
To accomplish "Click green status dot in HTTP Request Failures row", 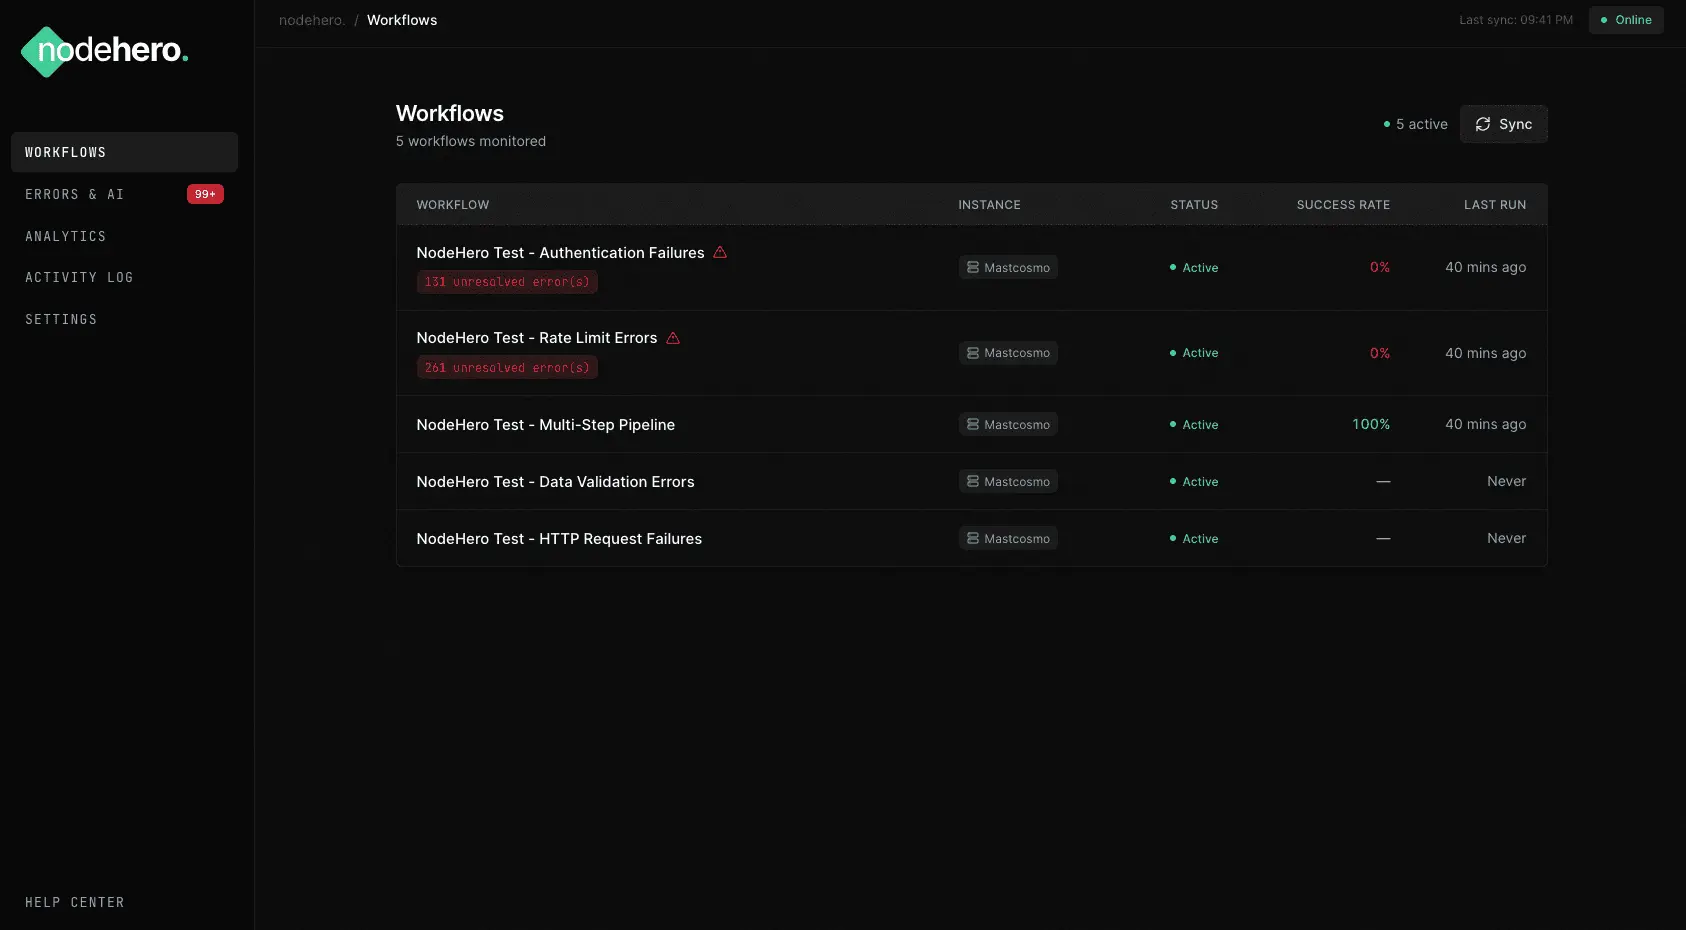I will [1173, 538].
